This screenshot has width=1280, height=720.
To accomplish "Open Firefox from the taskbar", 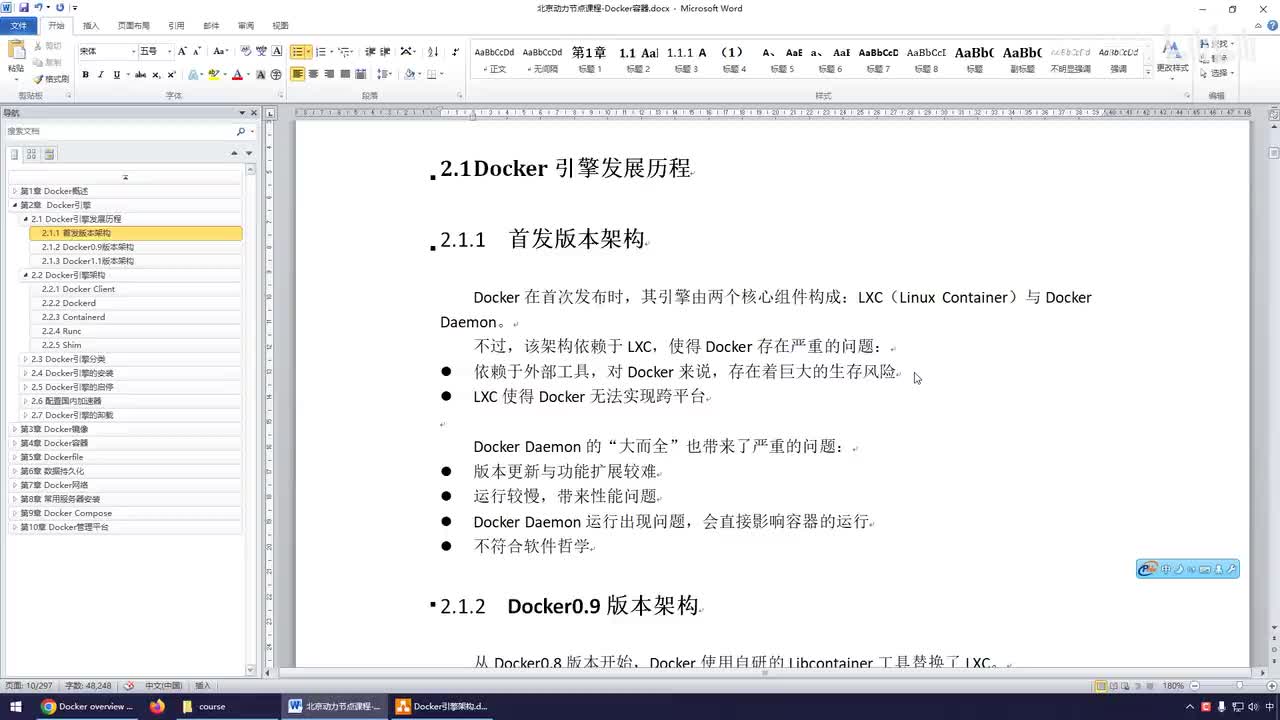I will (157, 706).
